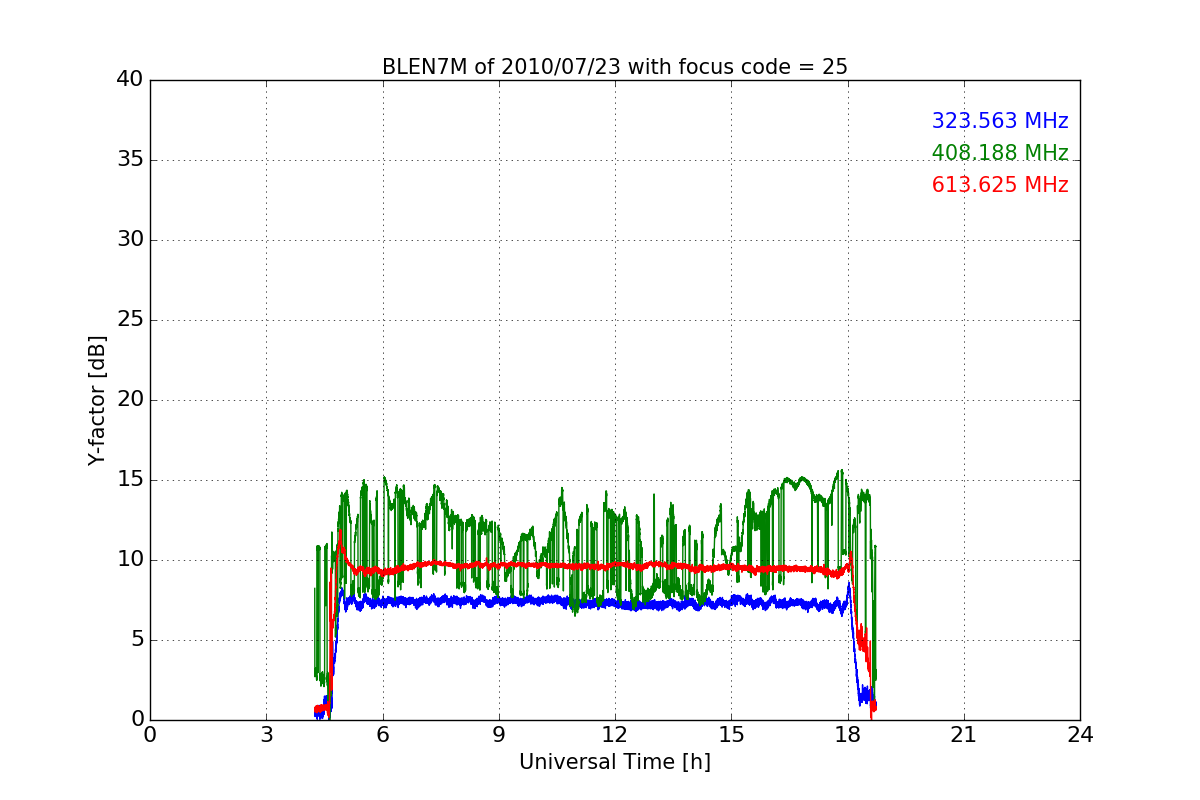The image size is (1200, 800).
Task: Click x-axis tick value 3
Action: point(266,735)
